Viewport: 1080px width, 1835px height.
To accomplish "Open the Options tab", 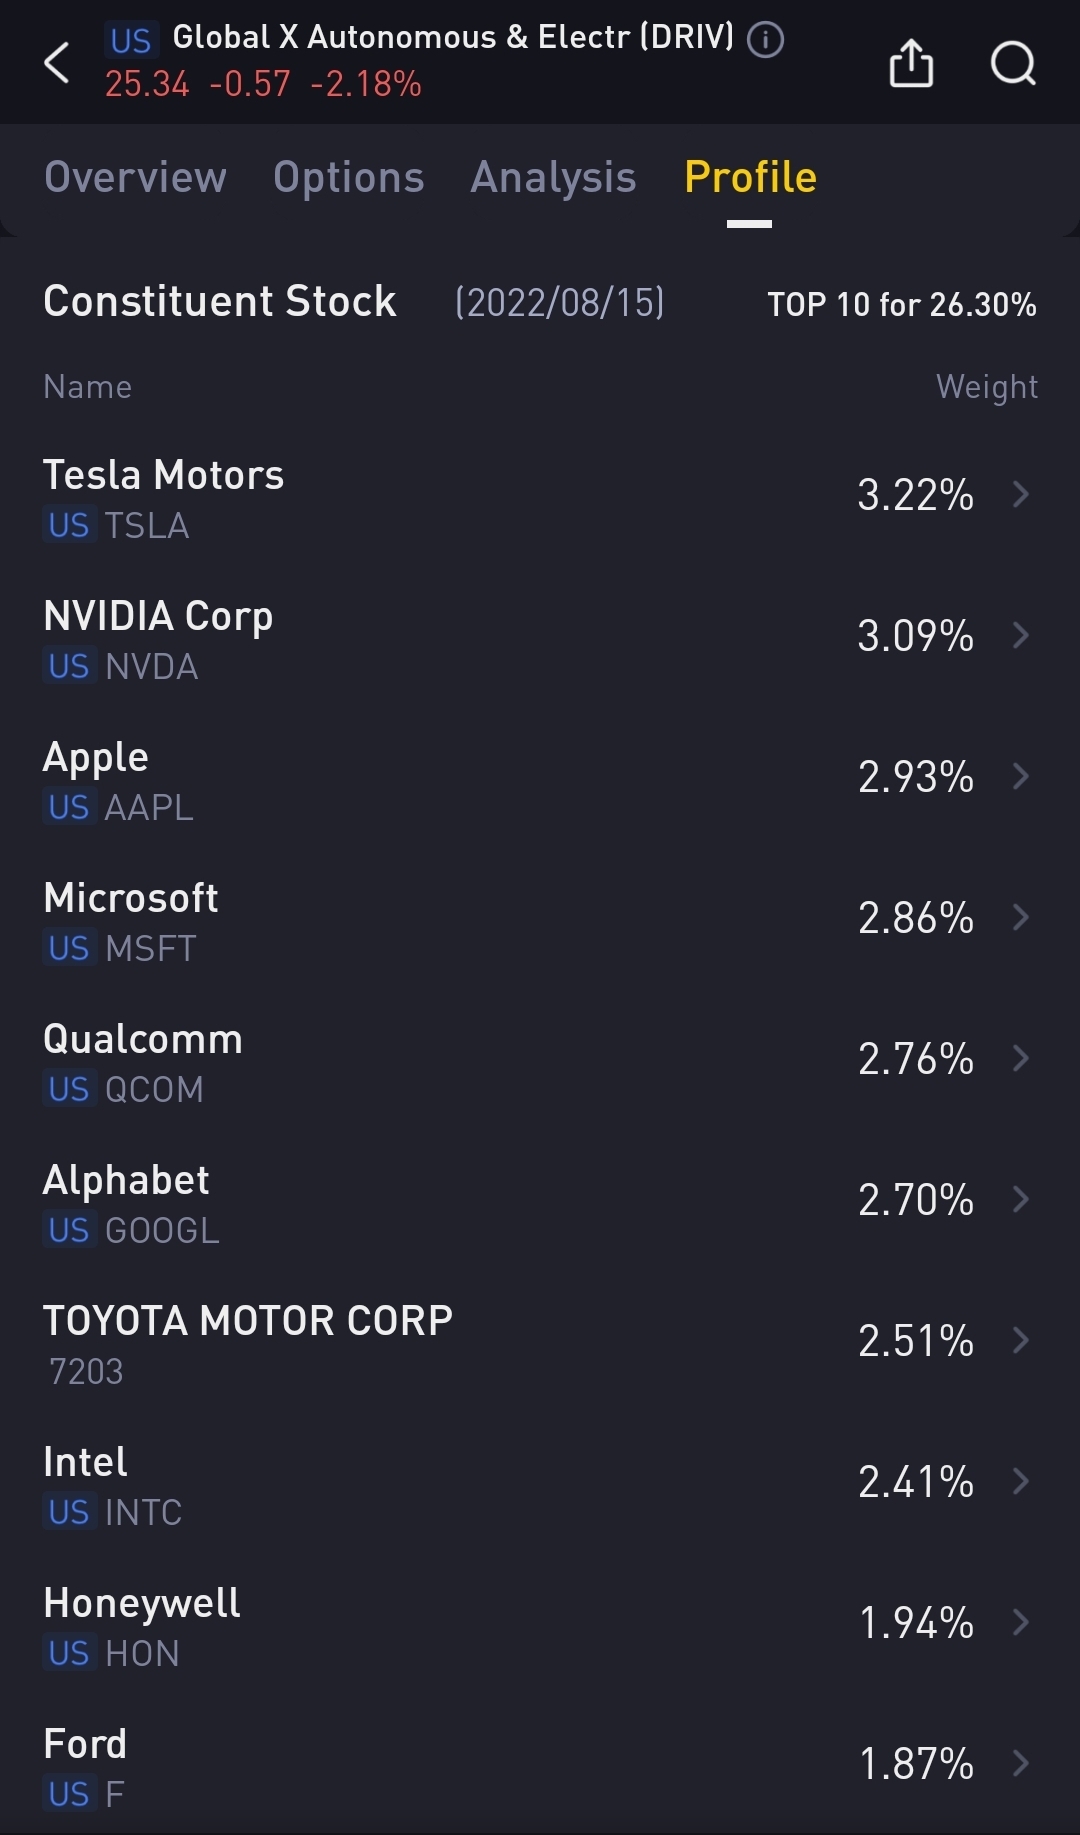I will click(x=348, y=177).
